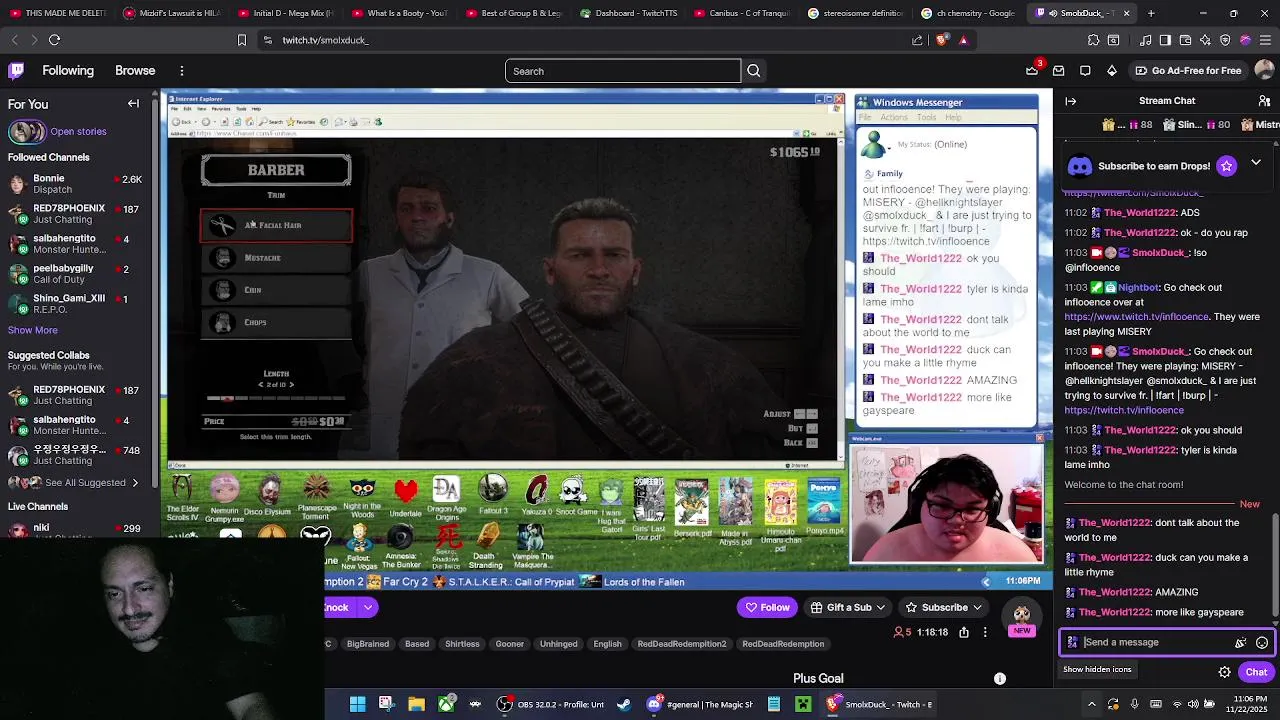Open Brave Rewards triangle icon
The image size is (1280, 720).
(964, 40)
